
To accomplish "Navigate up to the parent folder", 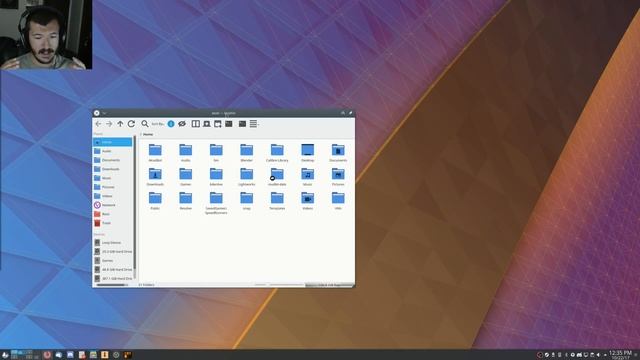I will click(120, 124).
